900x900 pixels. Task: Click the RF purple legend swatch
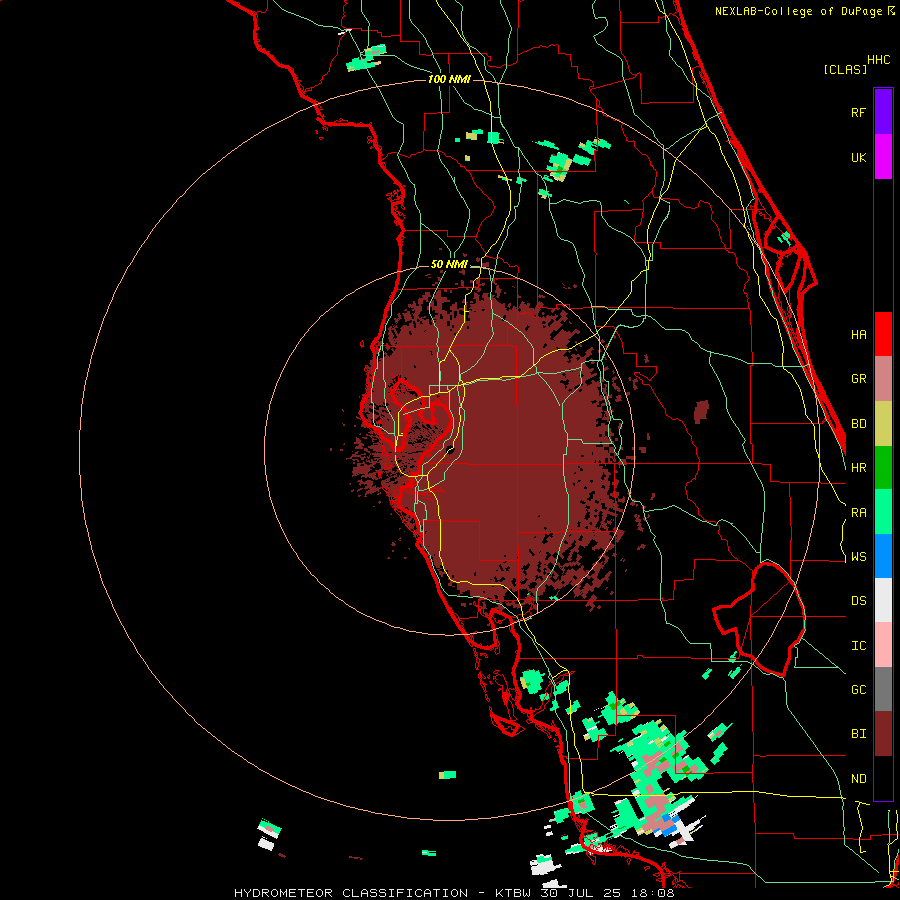[x=883, y=112]
